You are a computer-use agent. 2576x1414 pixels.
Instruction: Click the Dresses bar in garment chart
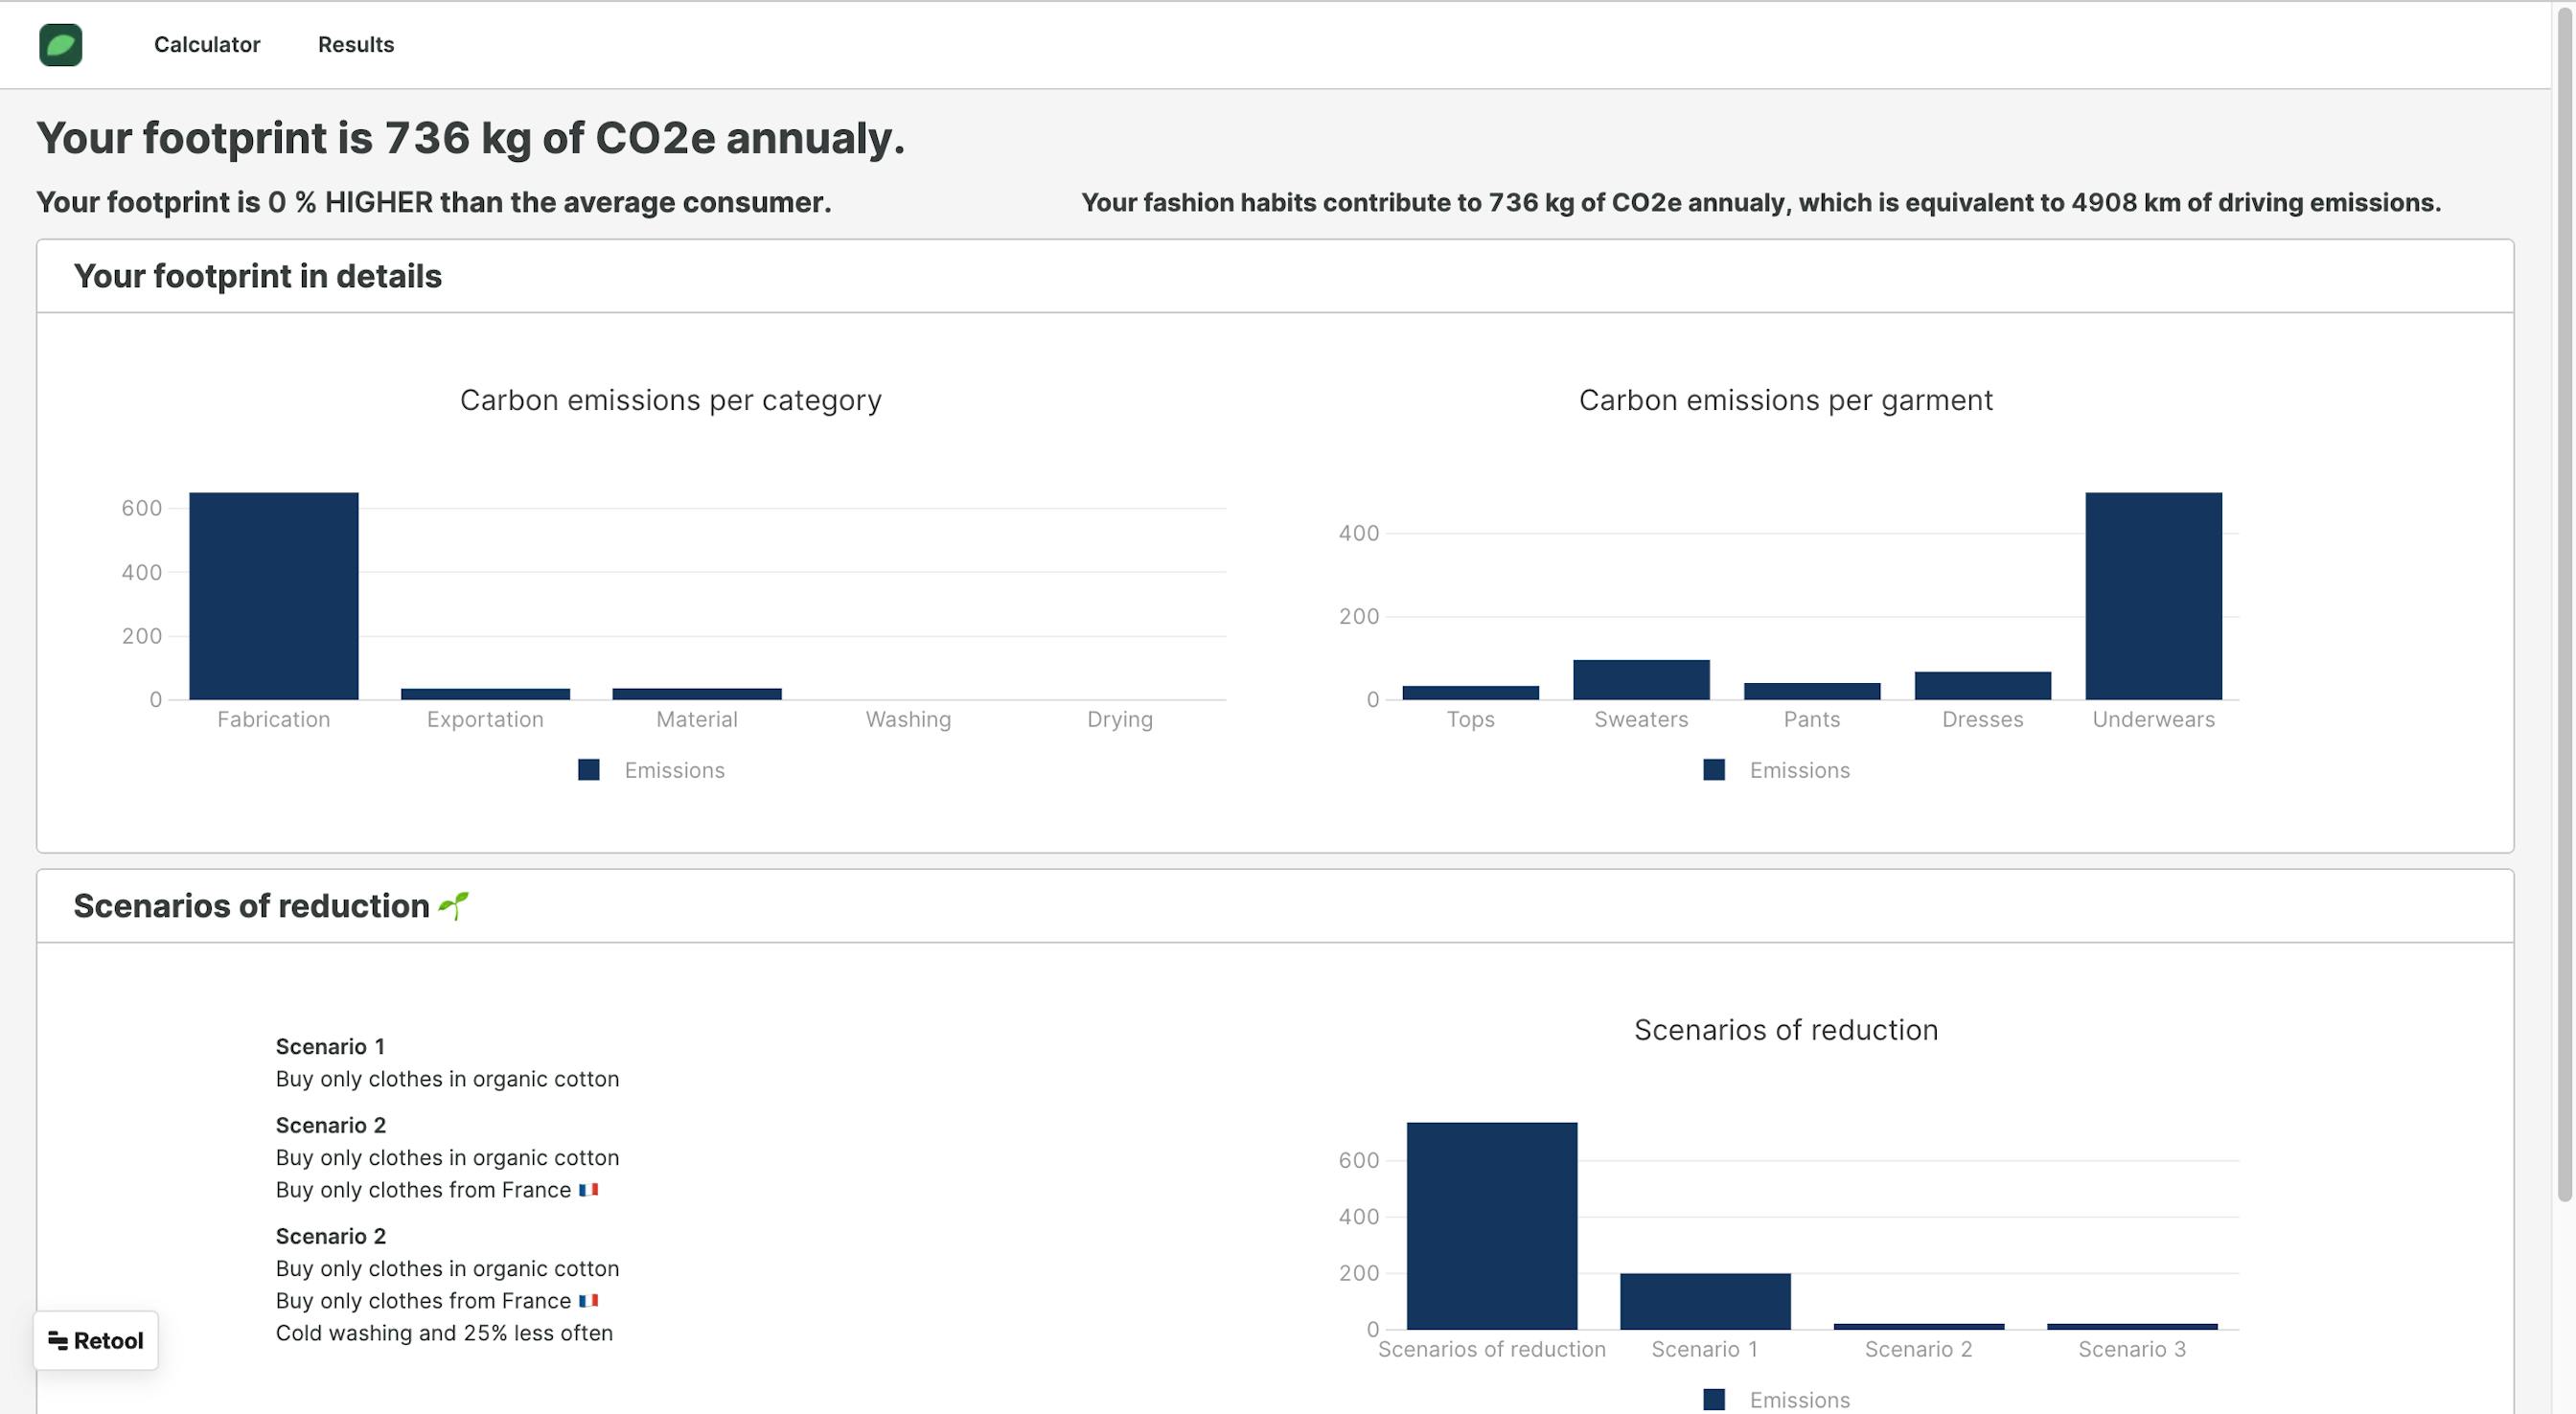tap(1982, 686)
